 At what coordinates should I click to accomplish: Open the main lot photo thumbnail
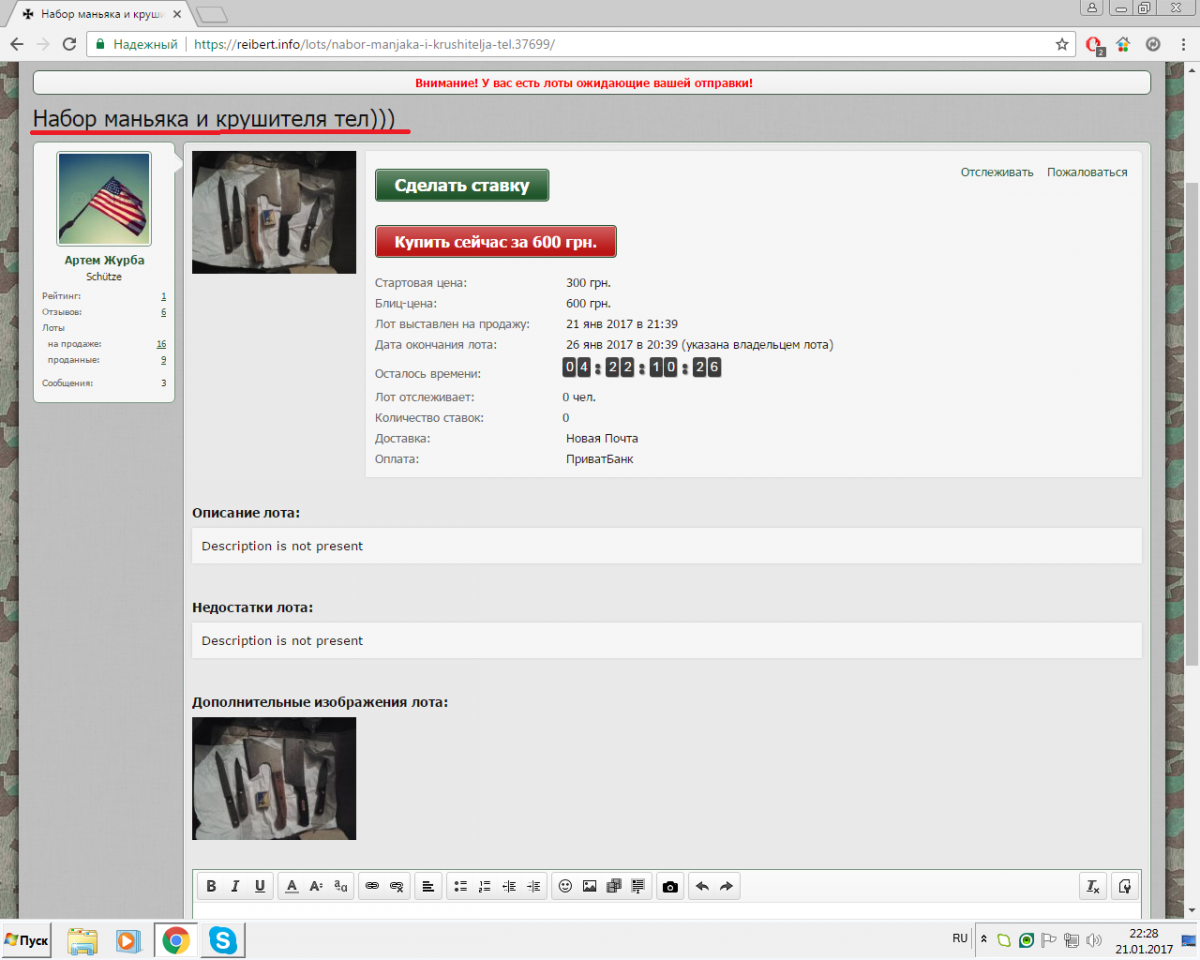tap(274, 212)
